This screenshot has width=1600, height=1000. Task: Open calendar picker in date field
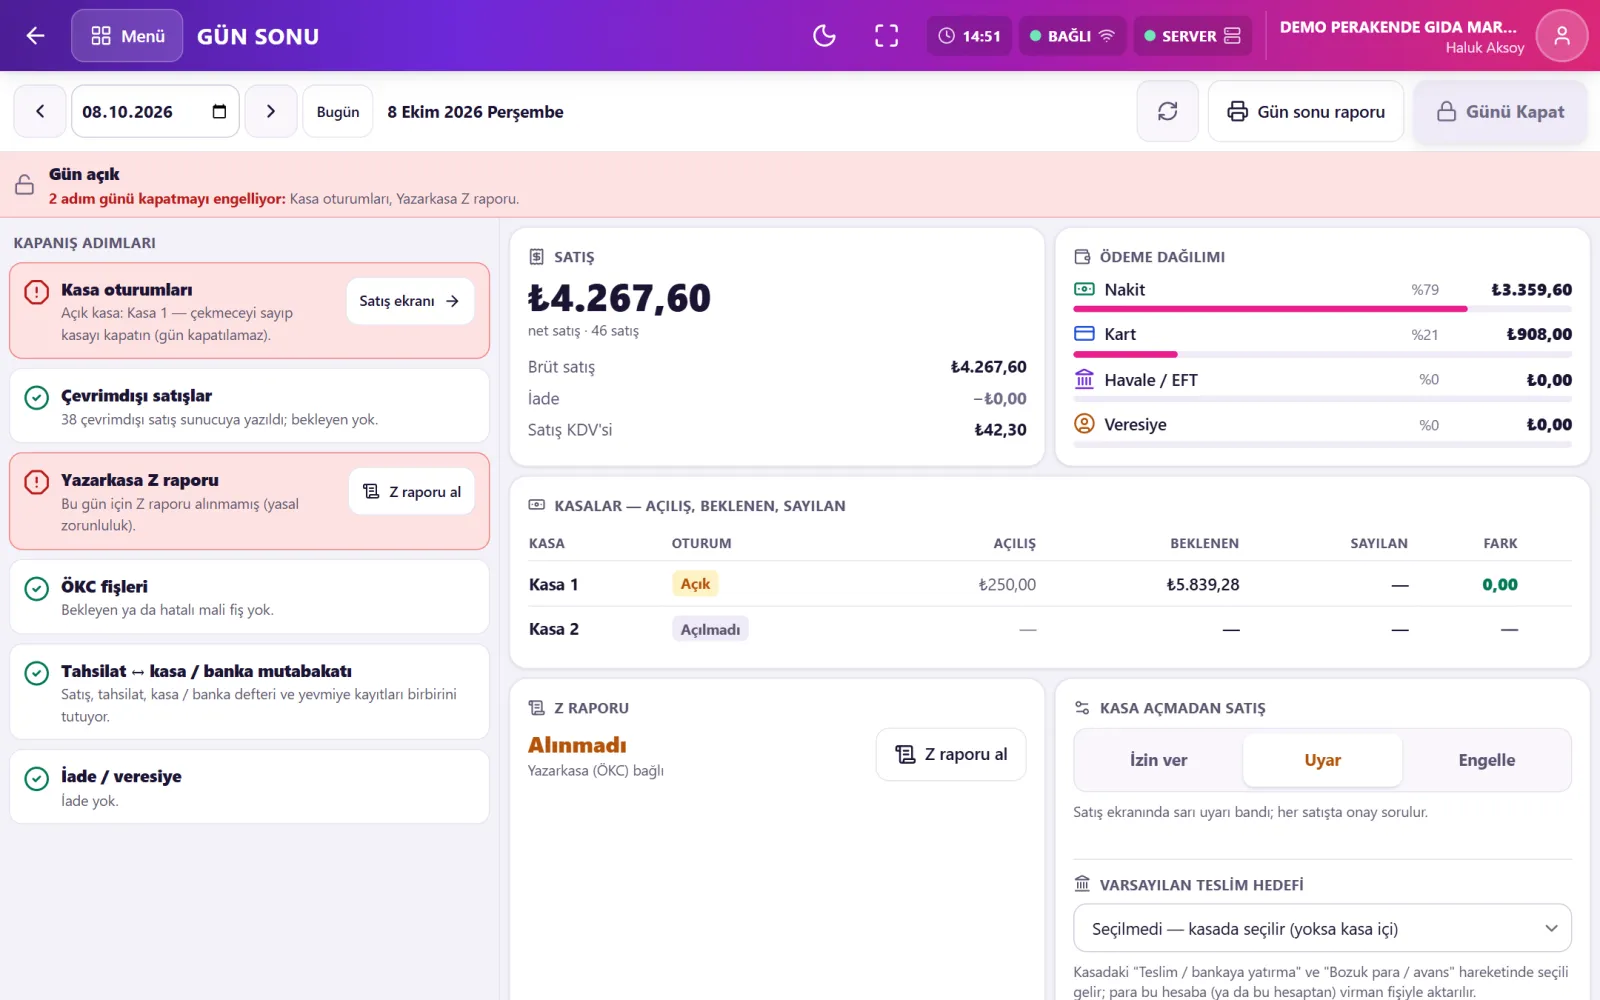[219, 111]
